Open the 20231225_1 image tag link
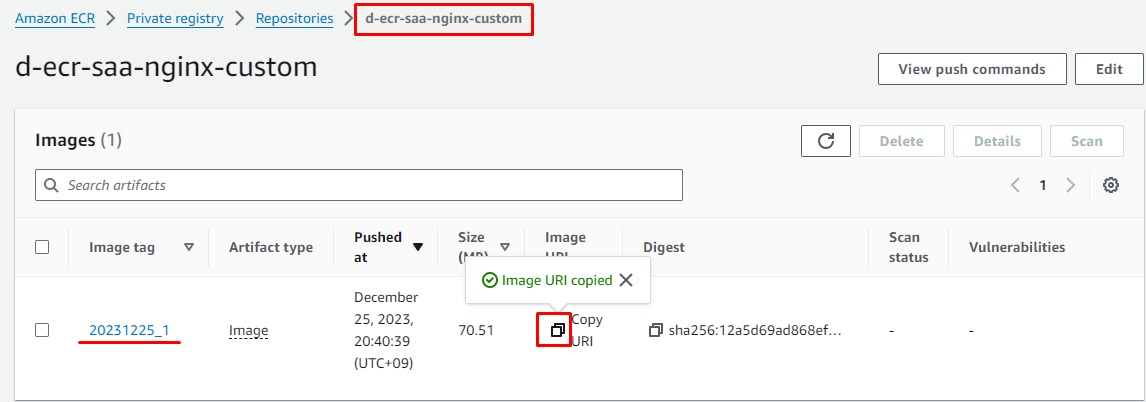 point(129,330)
